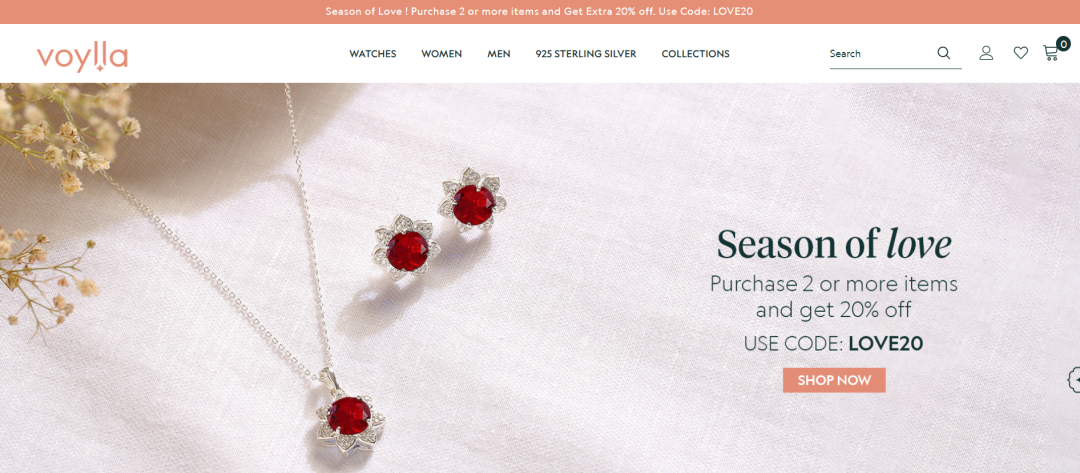Click the search magnifier icon

[944, 53]
